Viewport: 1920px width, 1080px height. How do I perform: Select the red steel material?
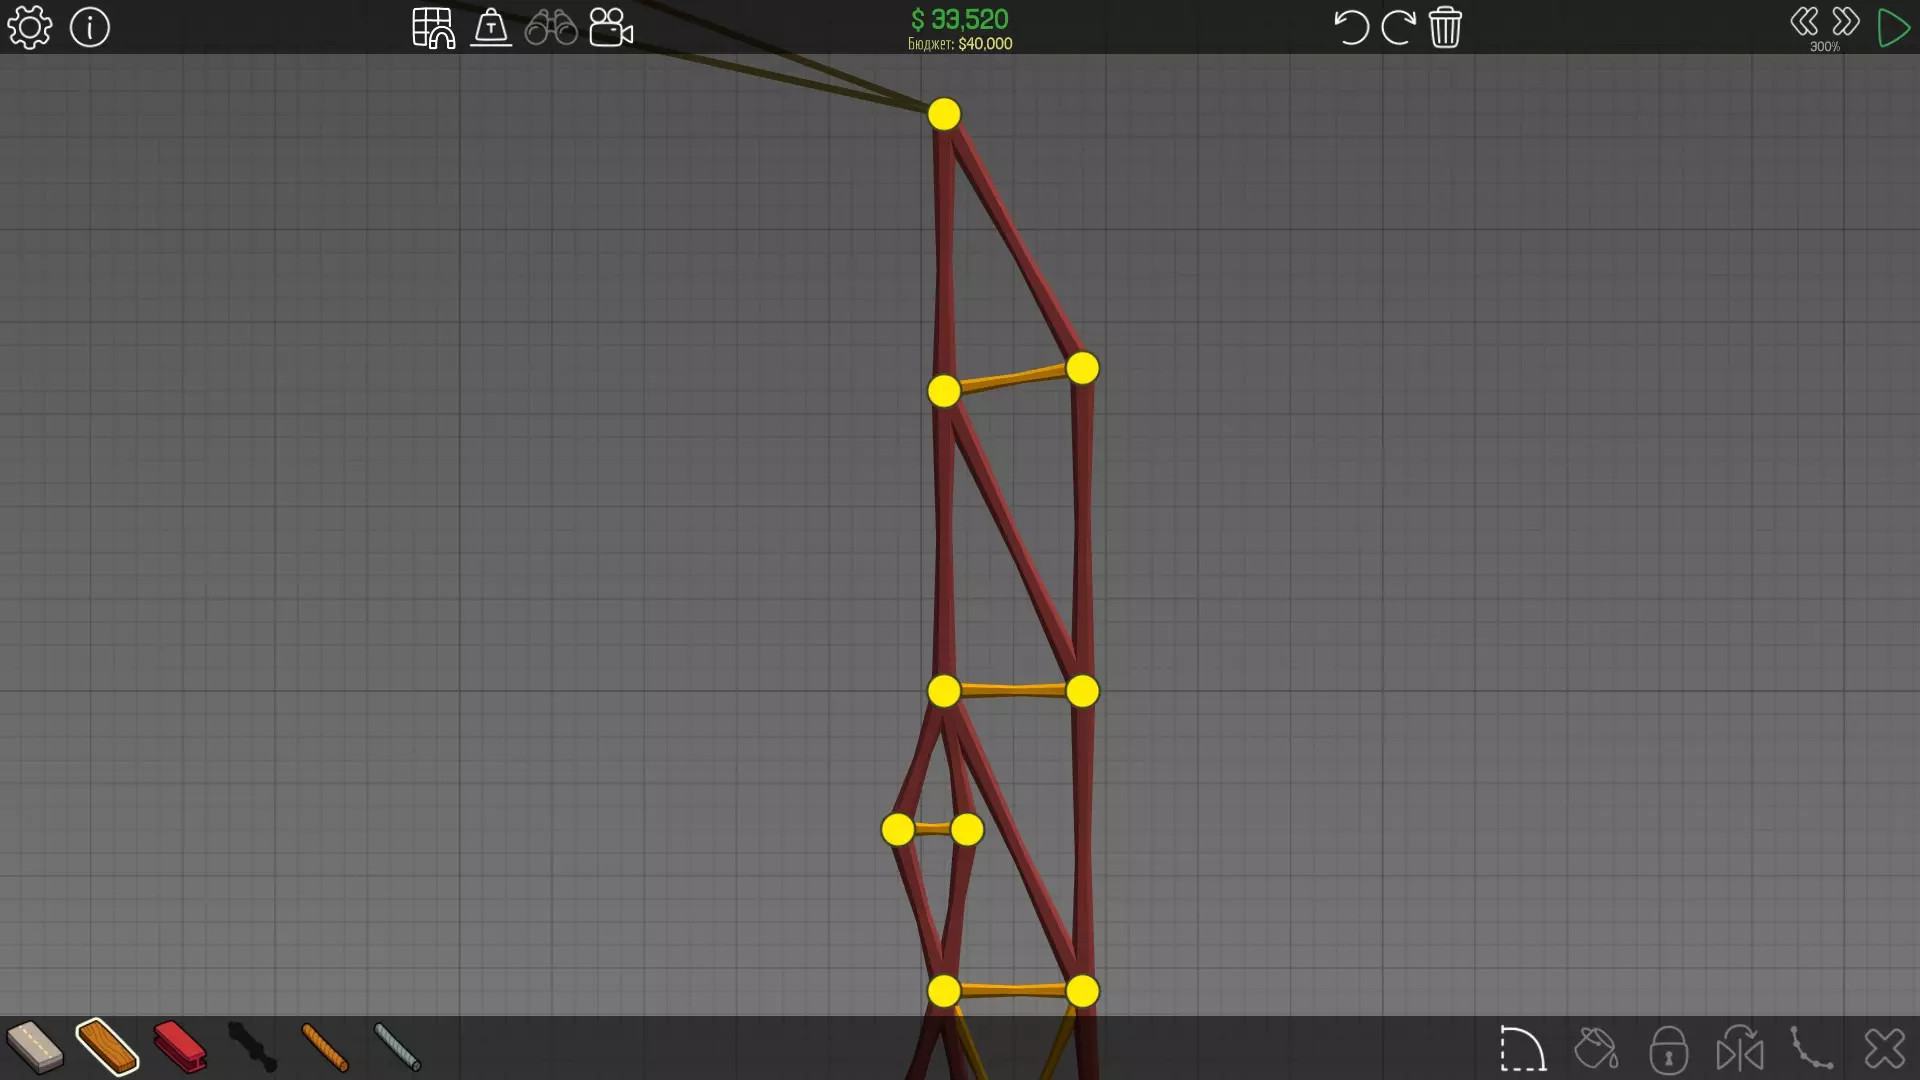180,1047
